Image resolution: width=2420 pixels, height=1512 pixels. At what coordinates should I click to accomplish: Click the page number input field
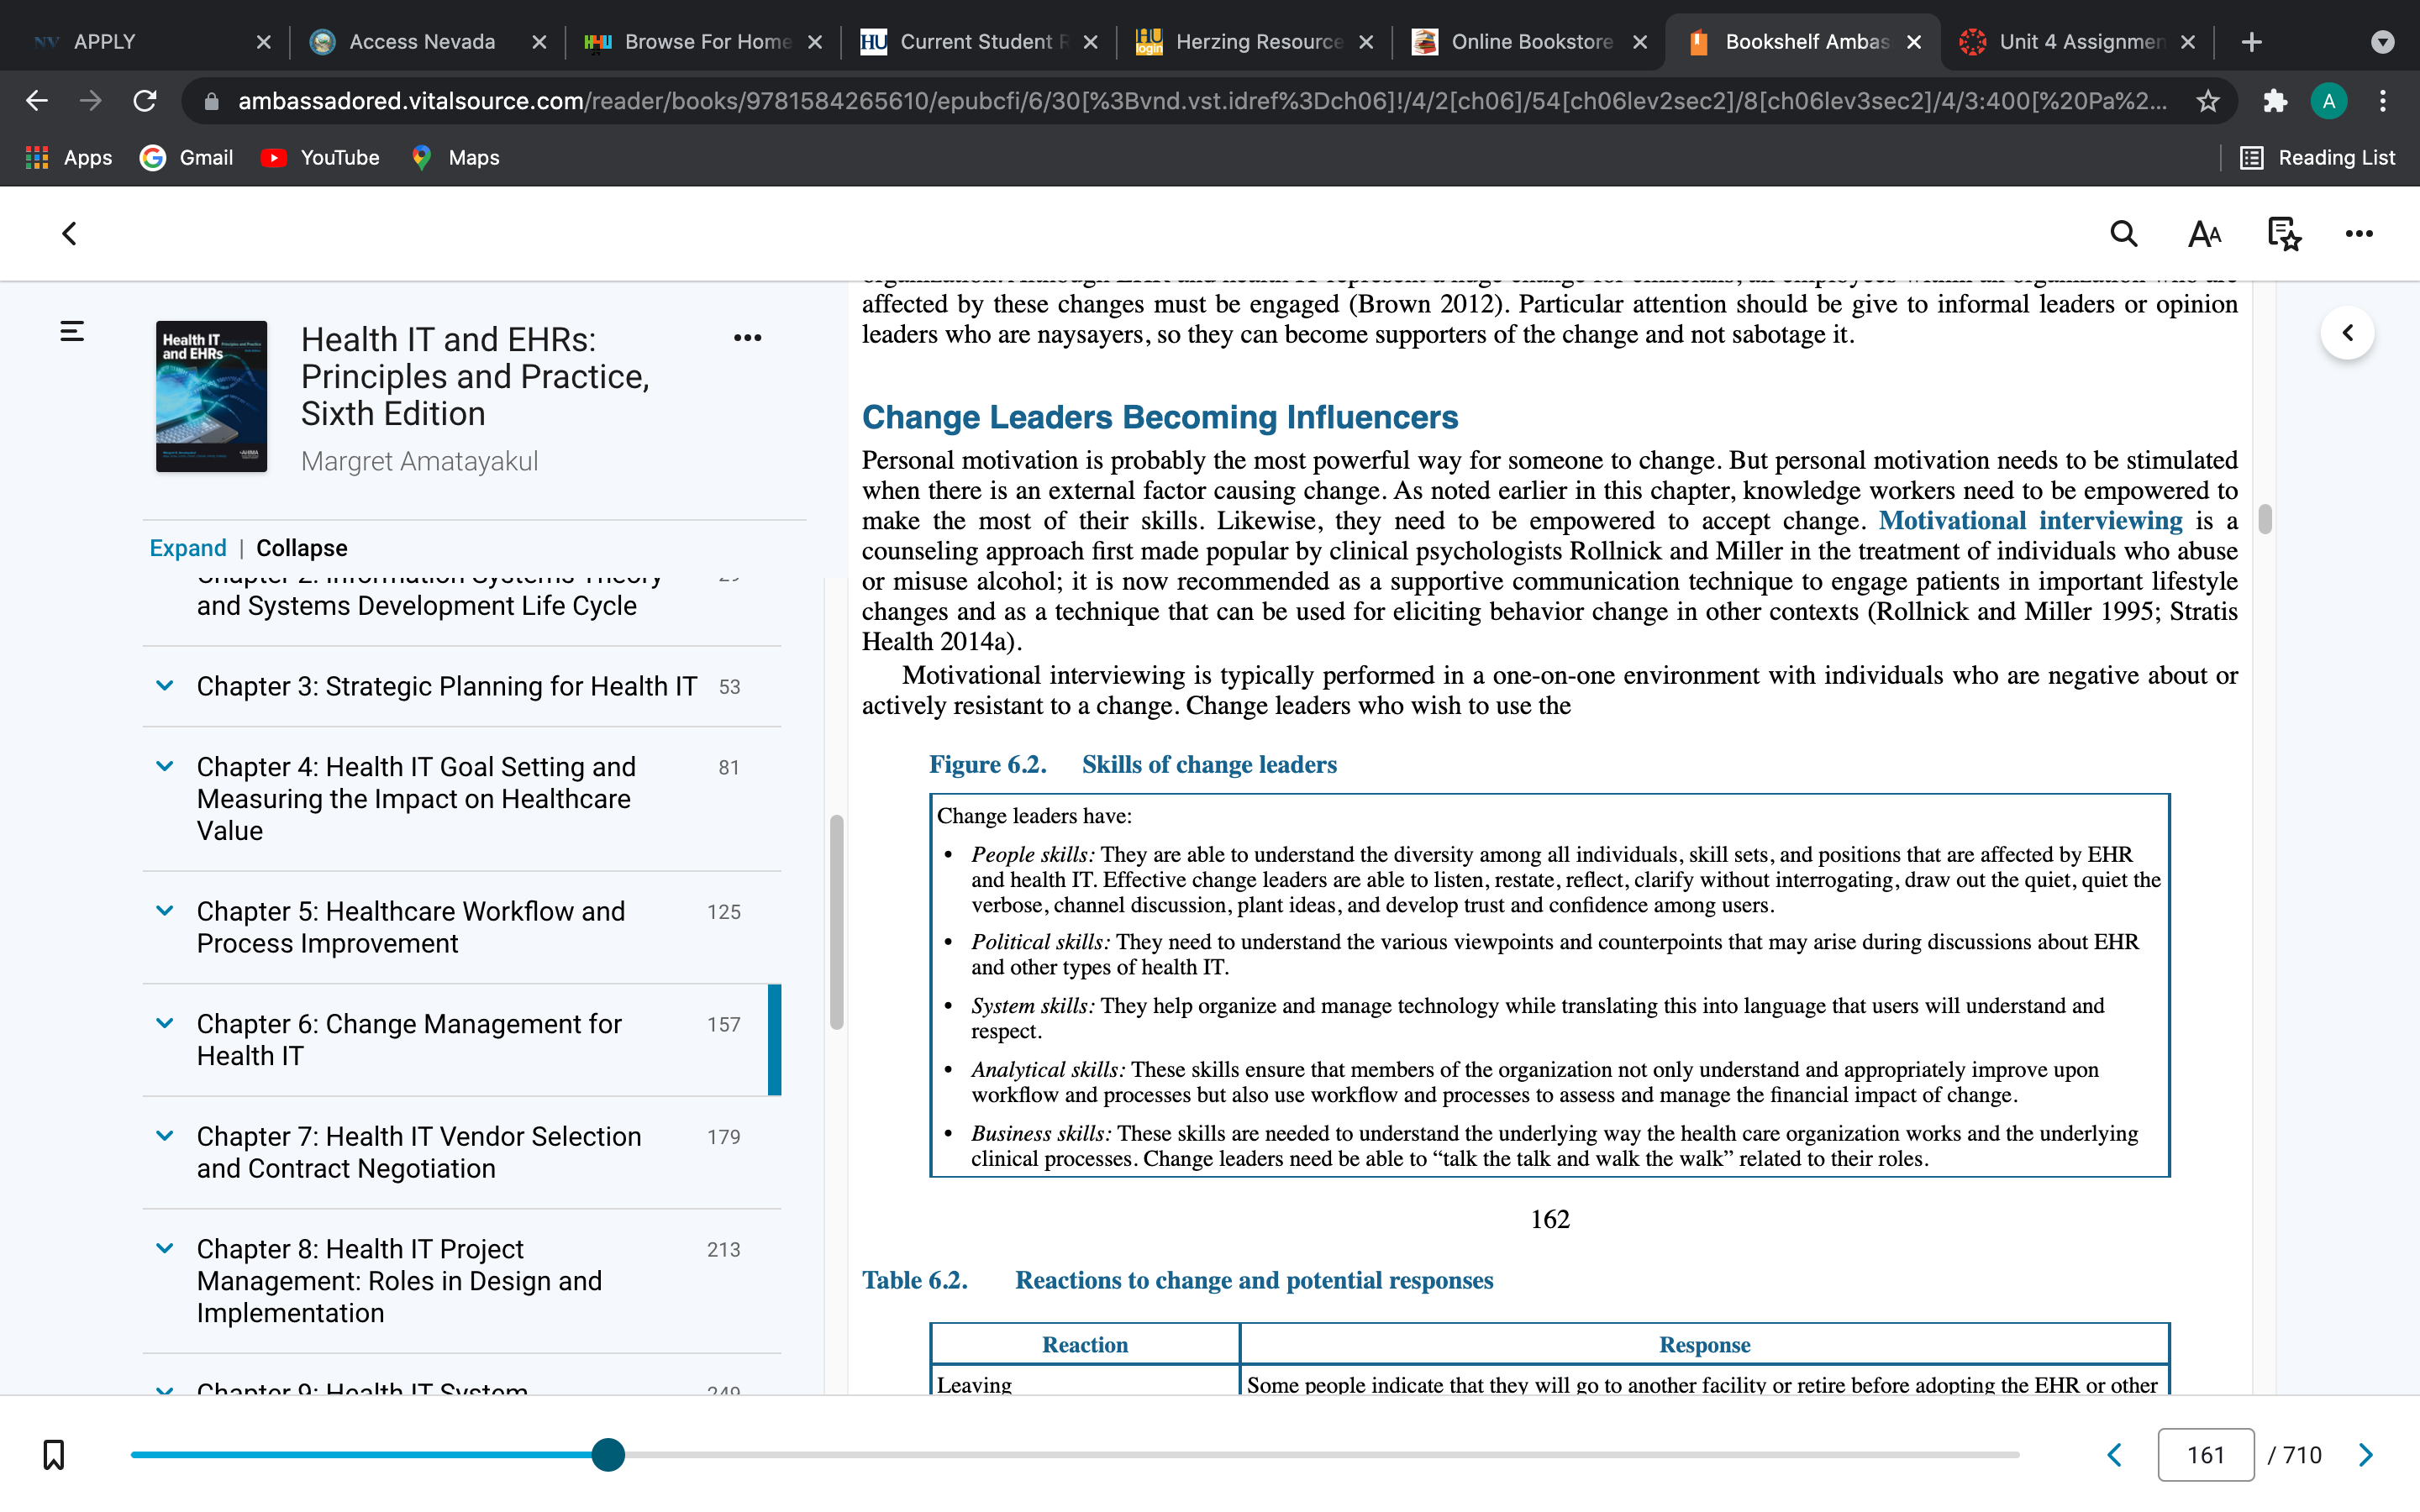[2205, 1455]
